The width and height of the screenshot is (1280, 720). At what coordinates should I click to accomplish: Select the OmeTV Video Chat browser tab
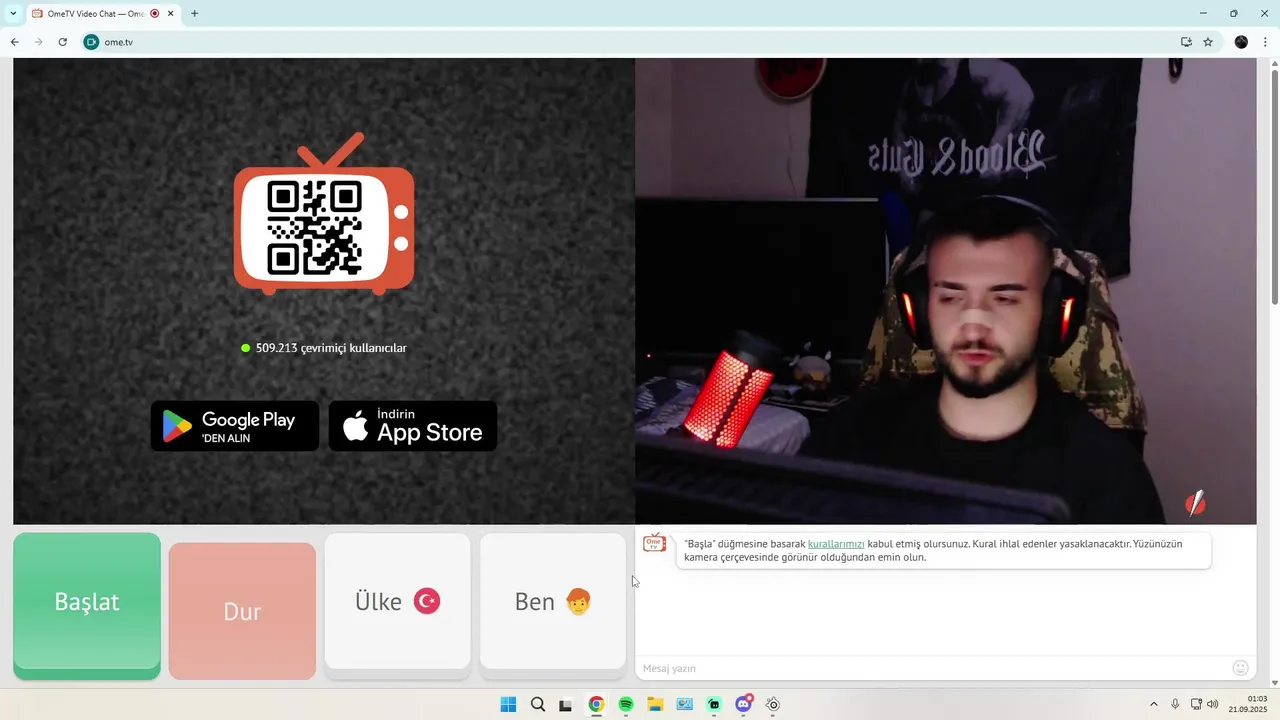tap(102, 14)
